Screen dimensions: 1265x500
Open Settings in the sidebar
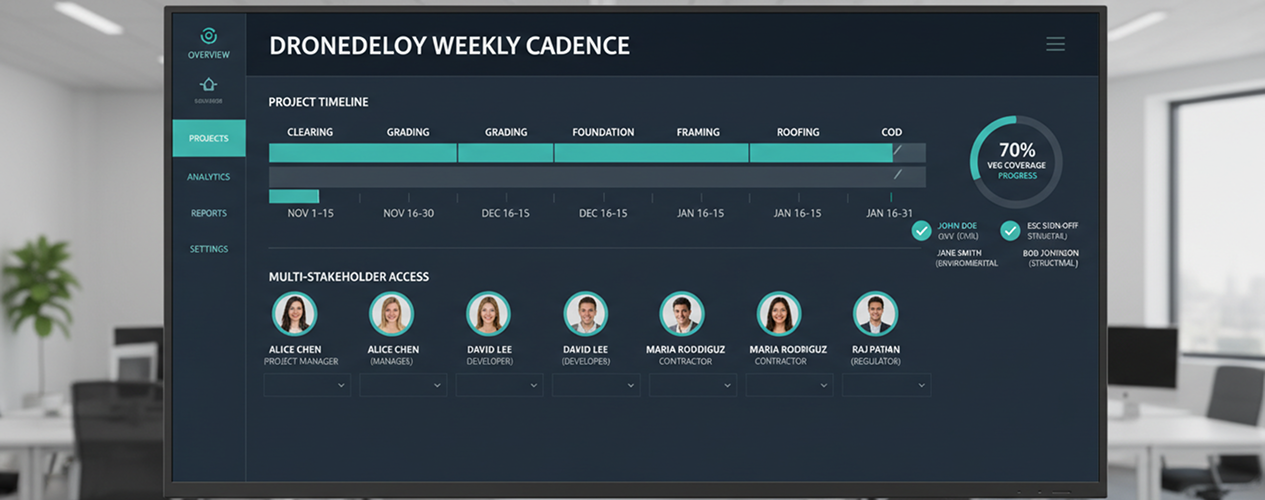click(209, 249)
